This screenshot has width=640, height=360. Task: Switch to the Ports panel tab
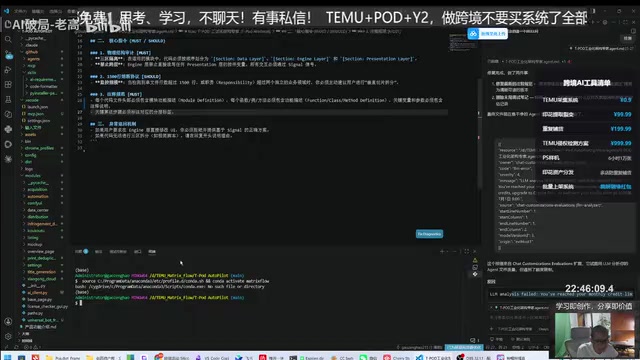pyautogui.click(x=138, y=251)
